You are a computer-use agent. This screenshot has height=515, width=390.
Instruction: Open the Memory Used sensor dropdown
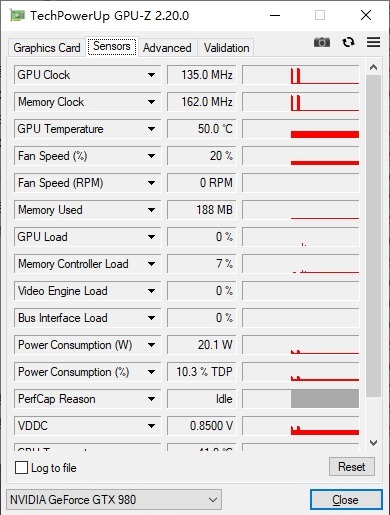tap(151, 210)
